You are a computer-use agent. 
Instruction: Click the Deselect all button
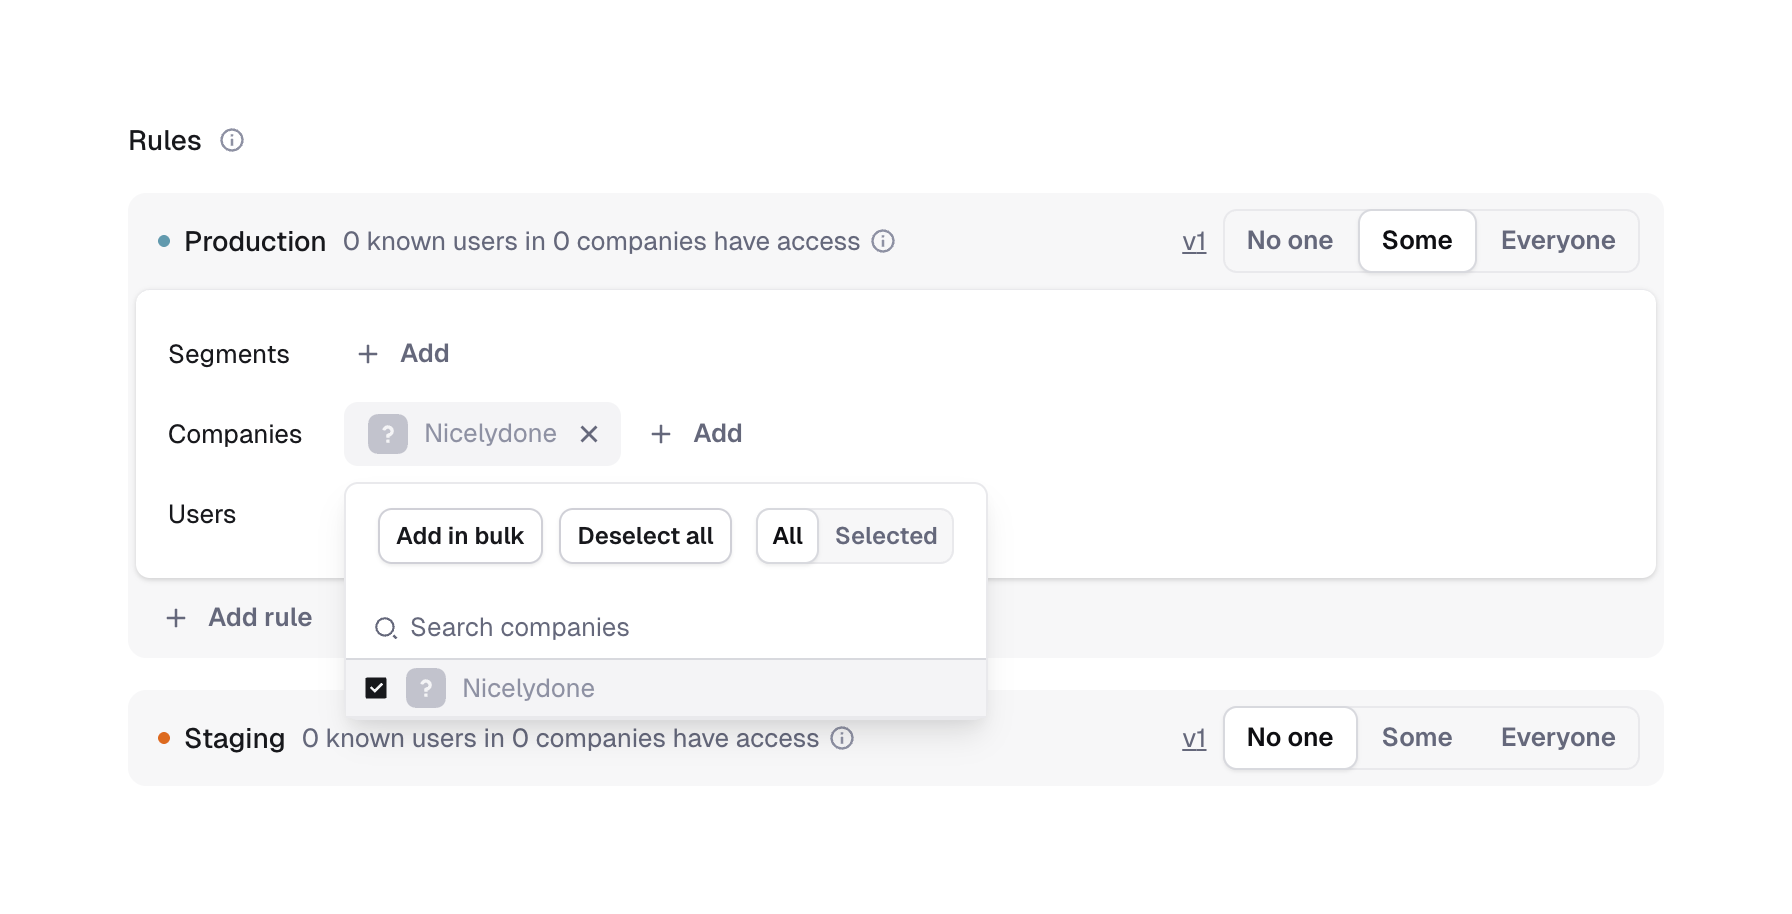(x=645, y=536)
